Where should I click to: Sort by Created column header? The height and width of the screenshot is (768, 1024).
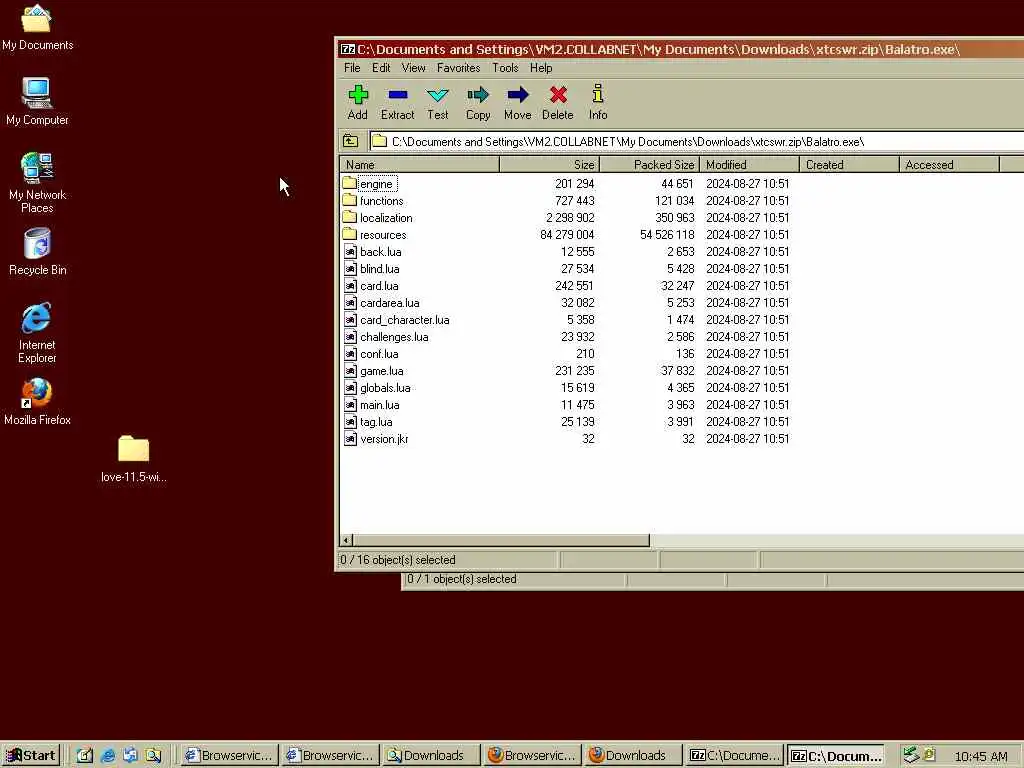click(849, 165)
